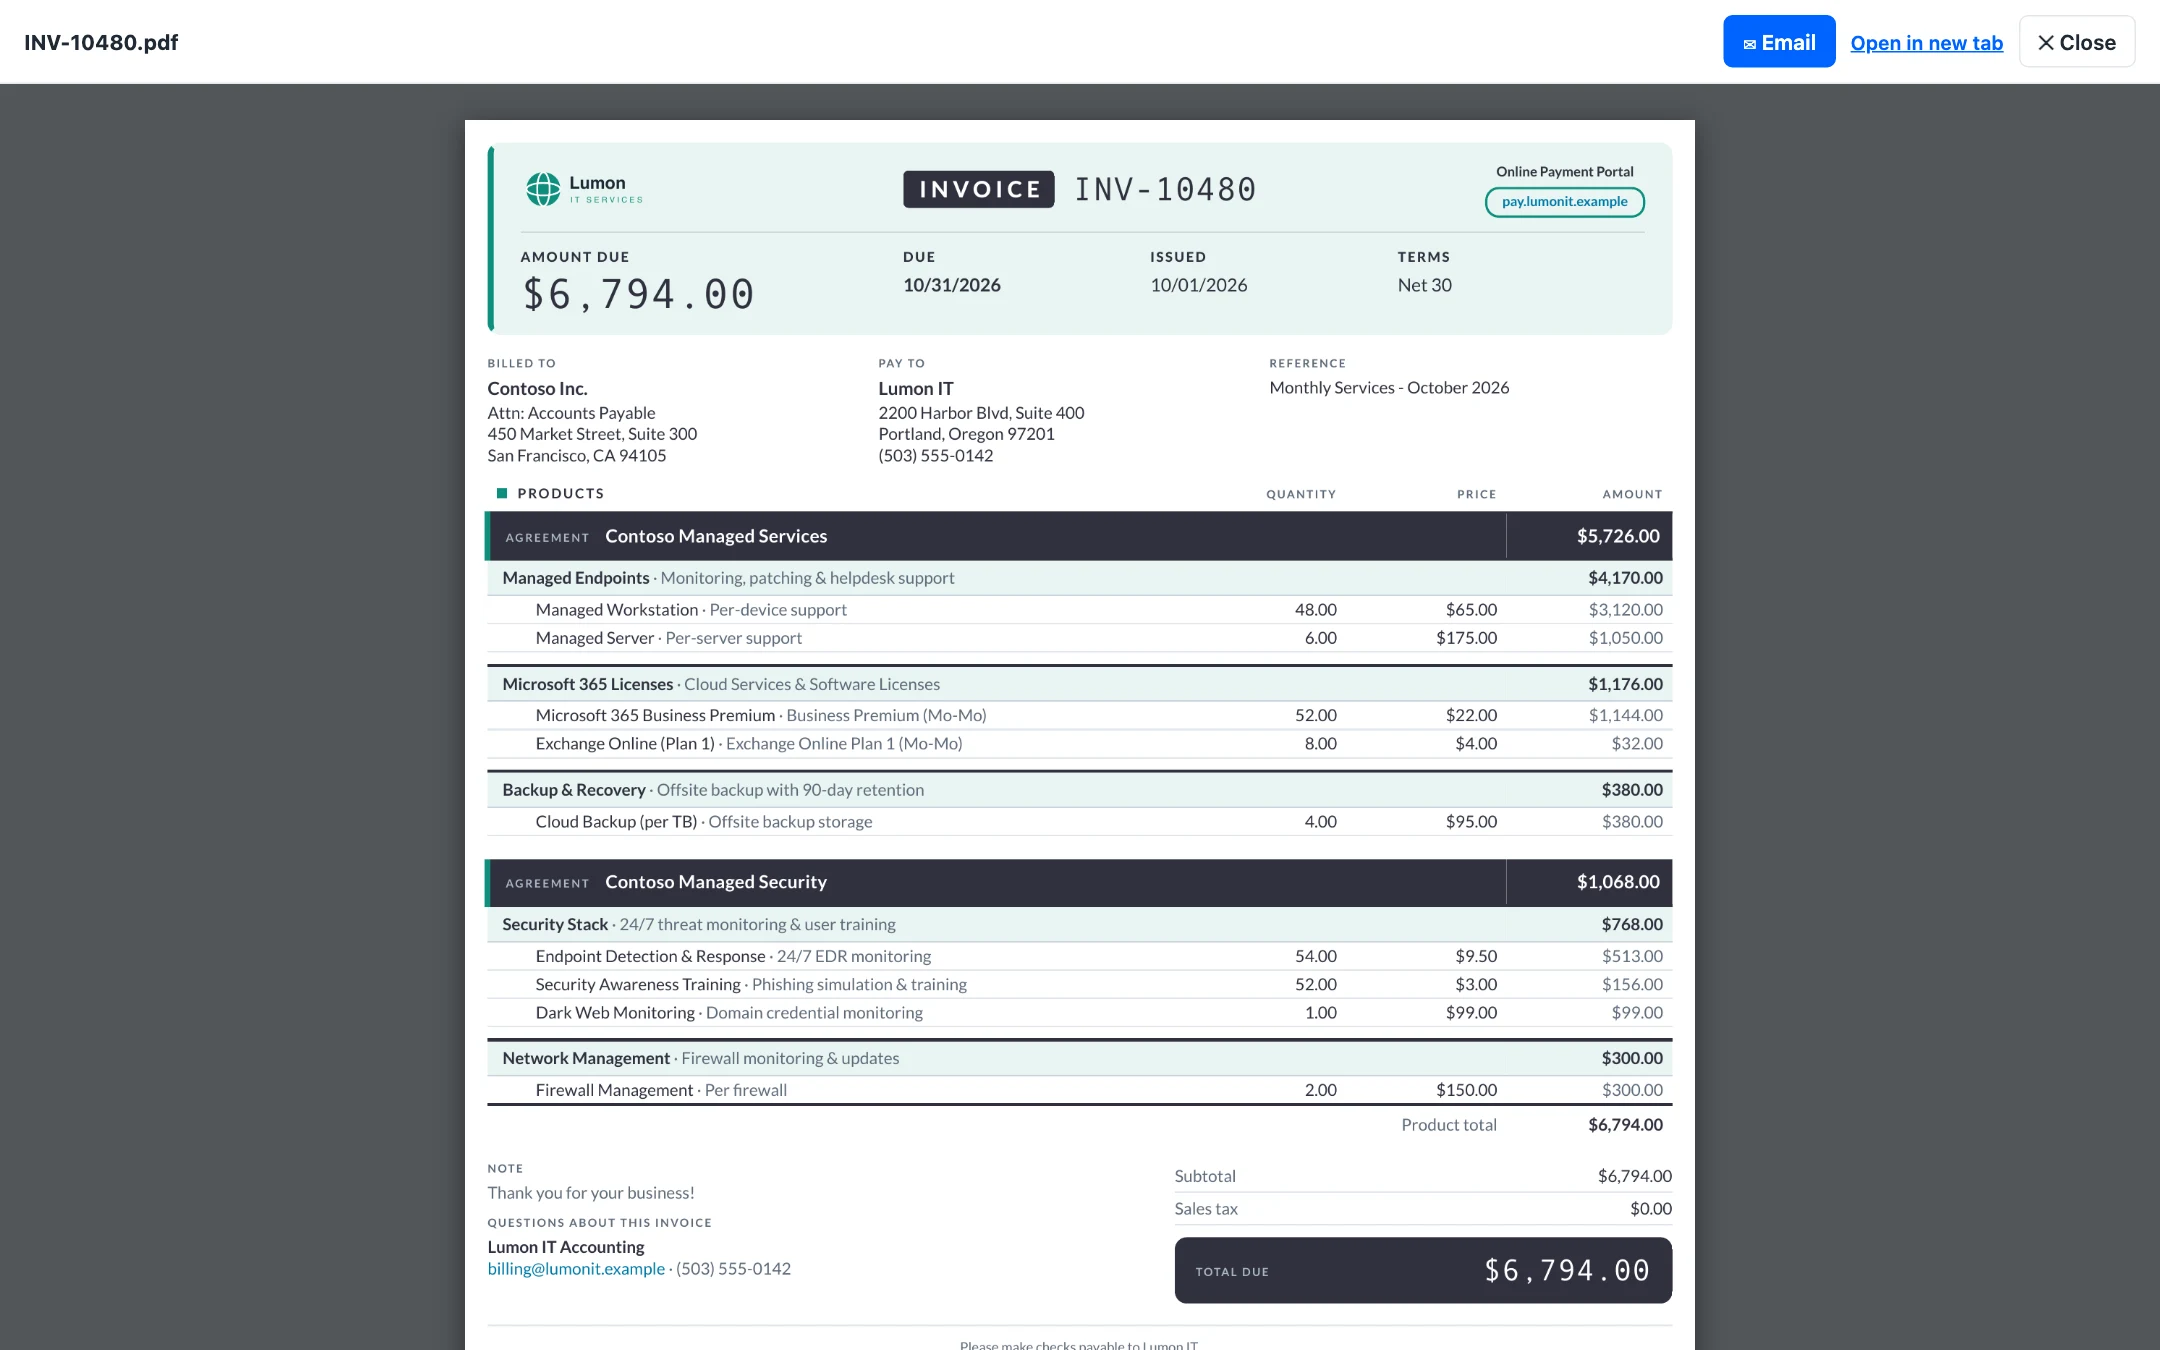Click the Lumon IT Accounting contact name
Screen dimensions: 2160x1350
[x=566, y=1247]
